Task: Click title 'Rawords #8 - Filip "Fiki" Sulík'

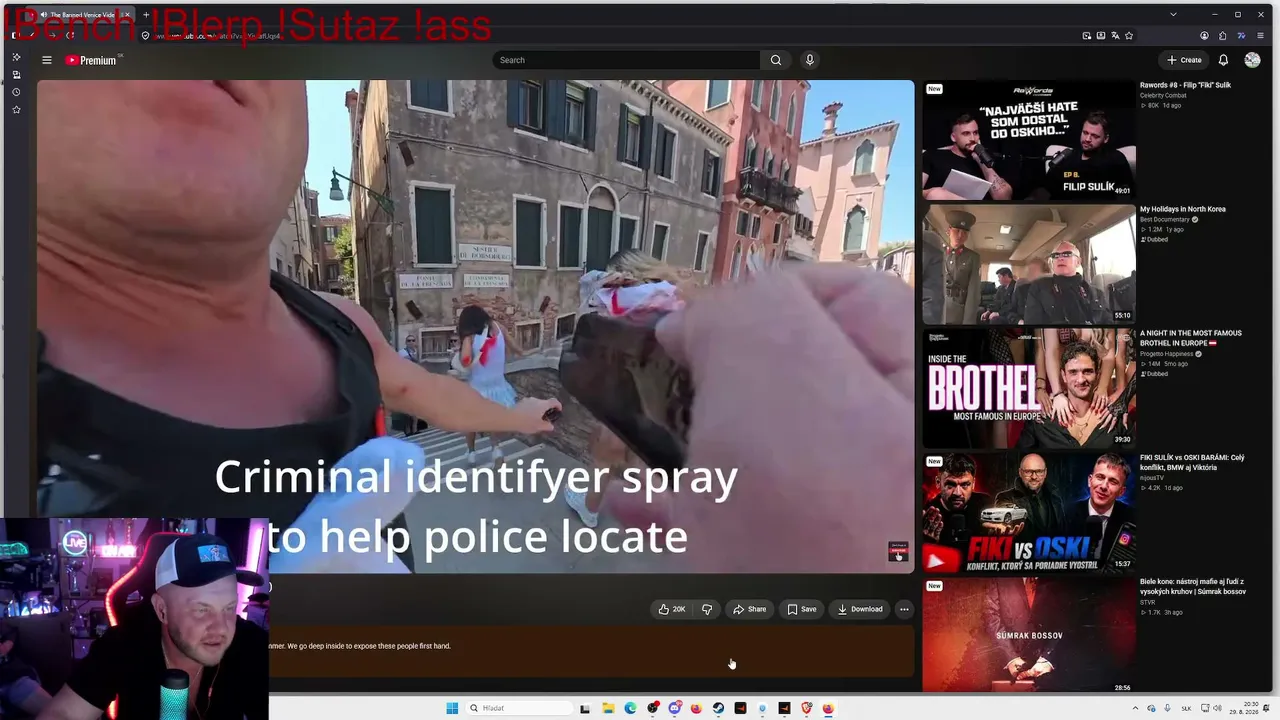Action: (1185, 85)
